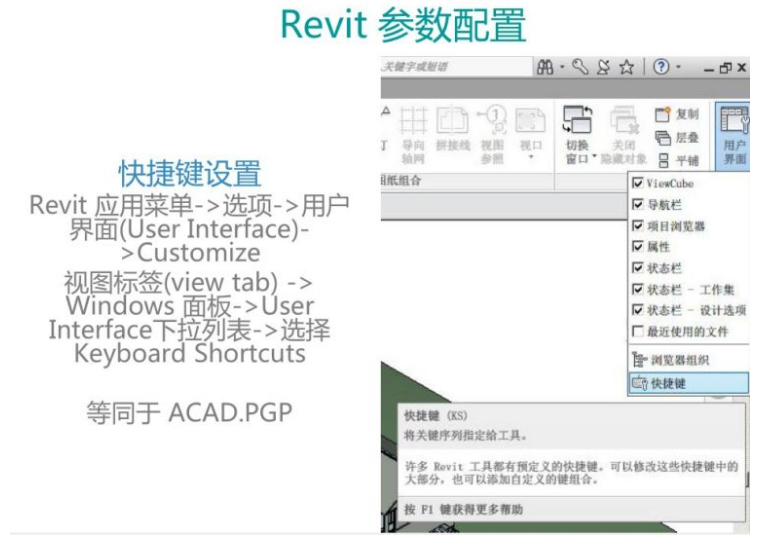
Task: Toggle the project browser (项目浏览器) checkbox
Action: pyautogui.click(x=637, y=226)
